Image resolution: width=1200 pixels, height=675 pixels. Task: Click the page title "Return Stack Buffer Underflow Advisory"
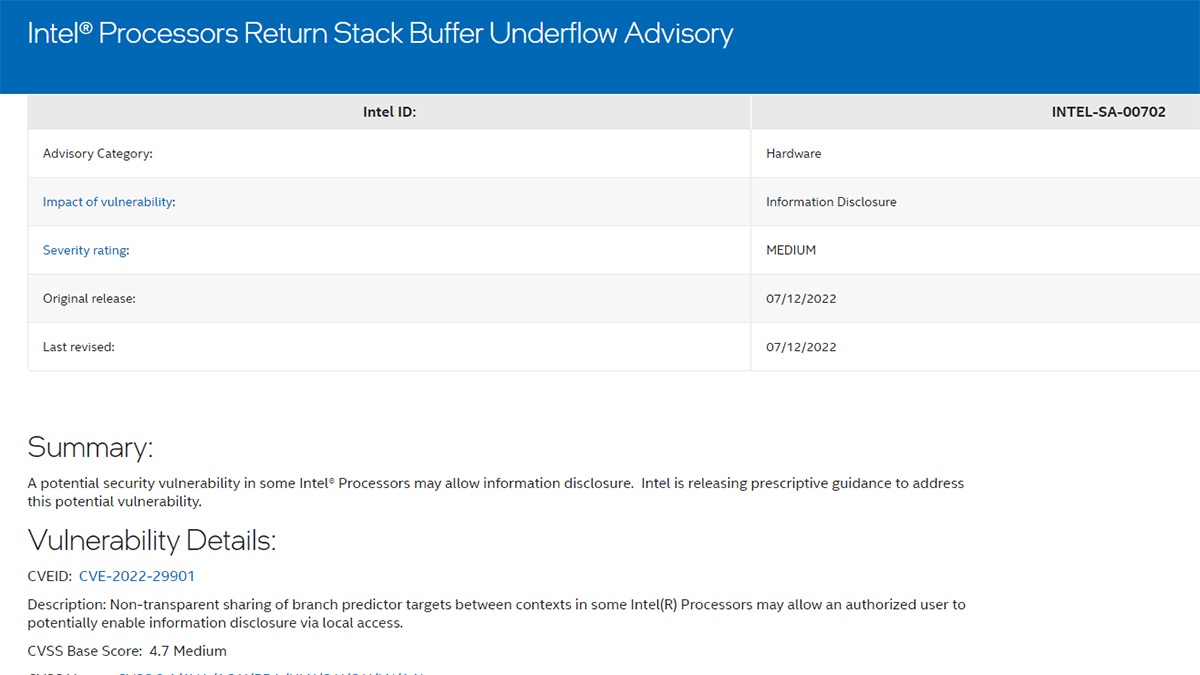(380, 33)
